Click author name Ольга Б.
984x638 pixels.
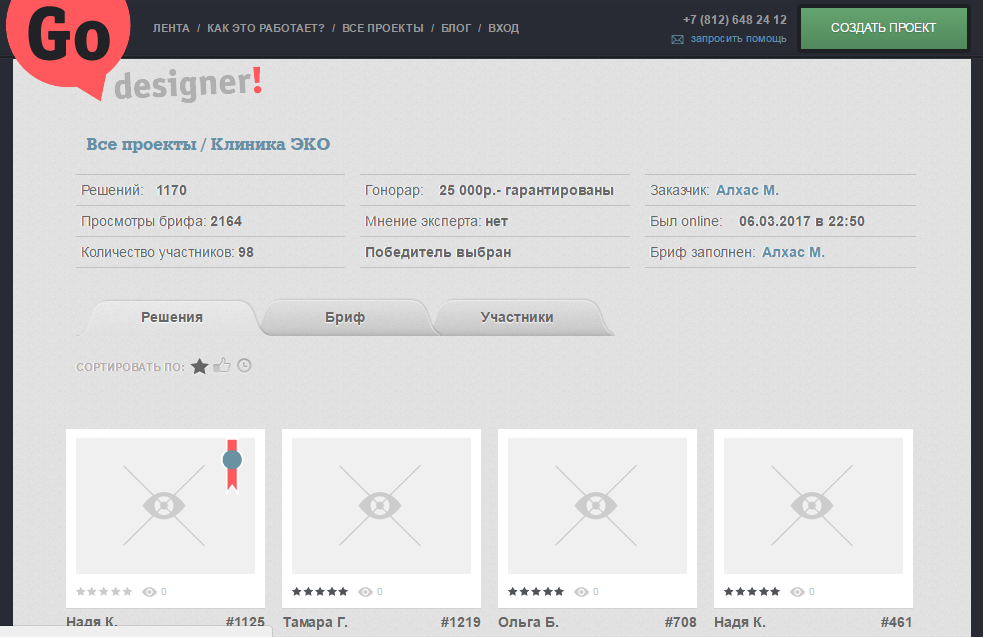pyautogui.click(x=528, y=622)
